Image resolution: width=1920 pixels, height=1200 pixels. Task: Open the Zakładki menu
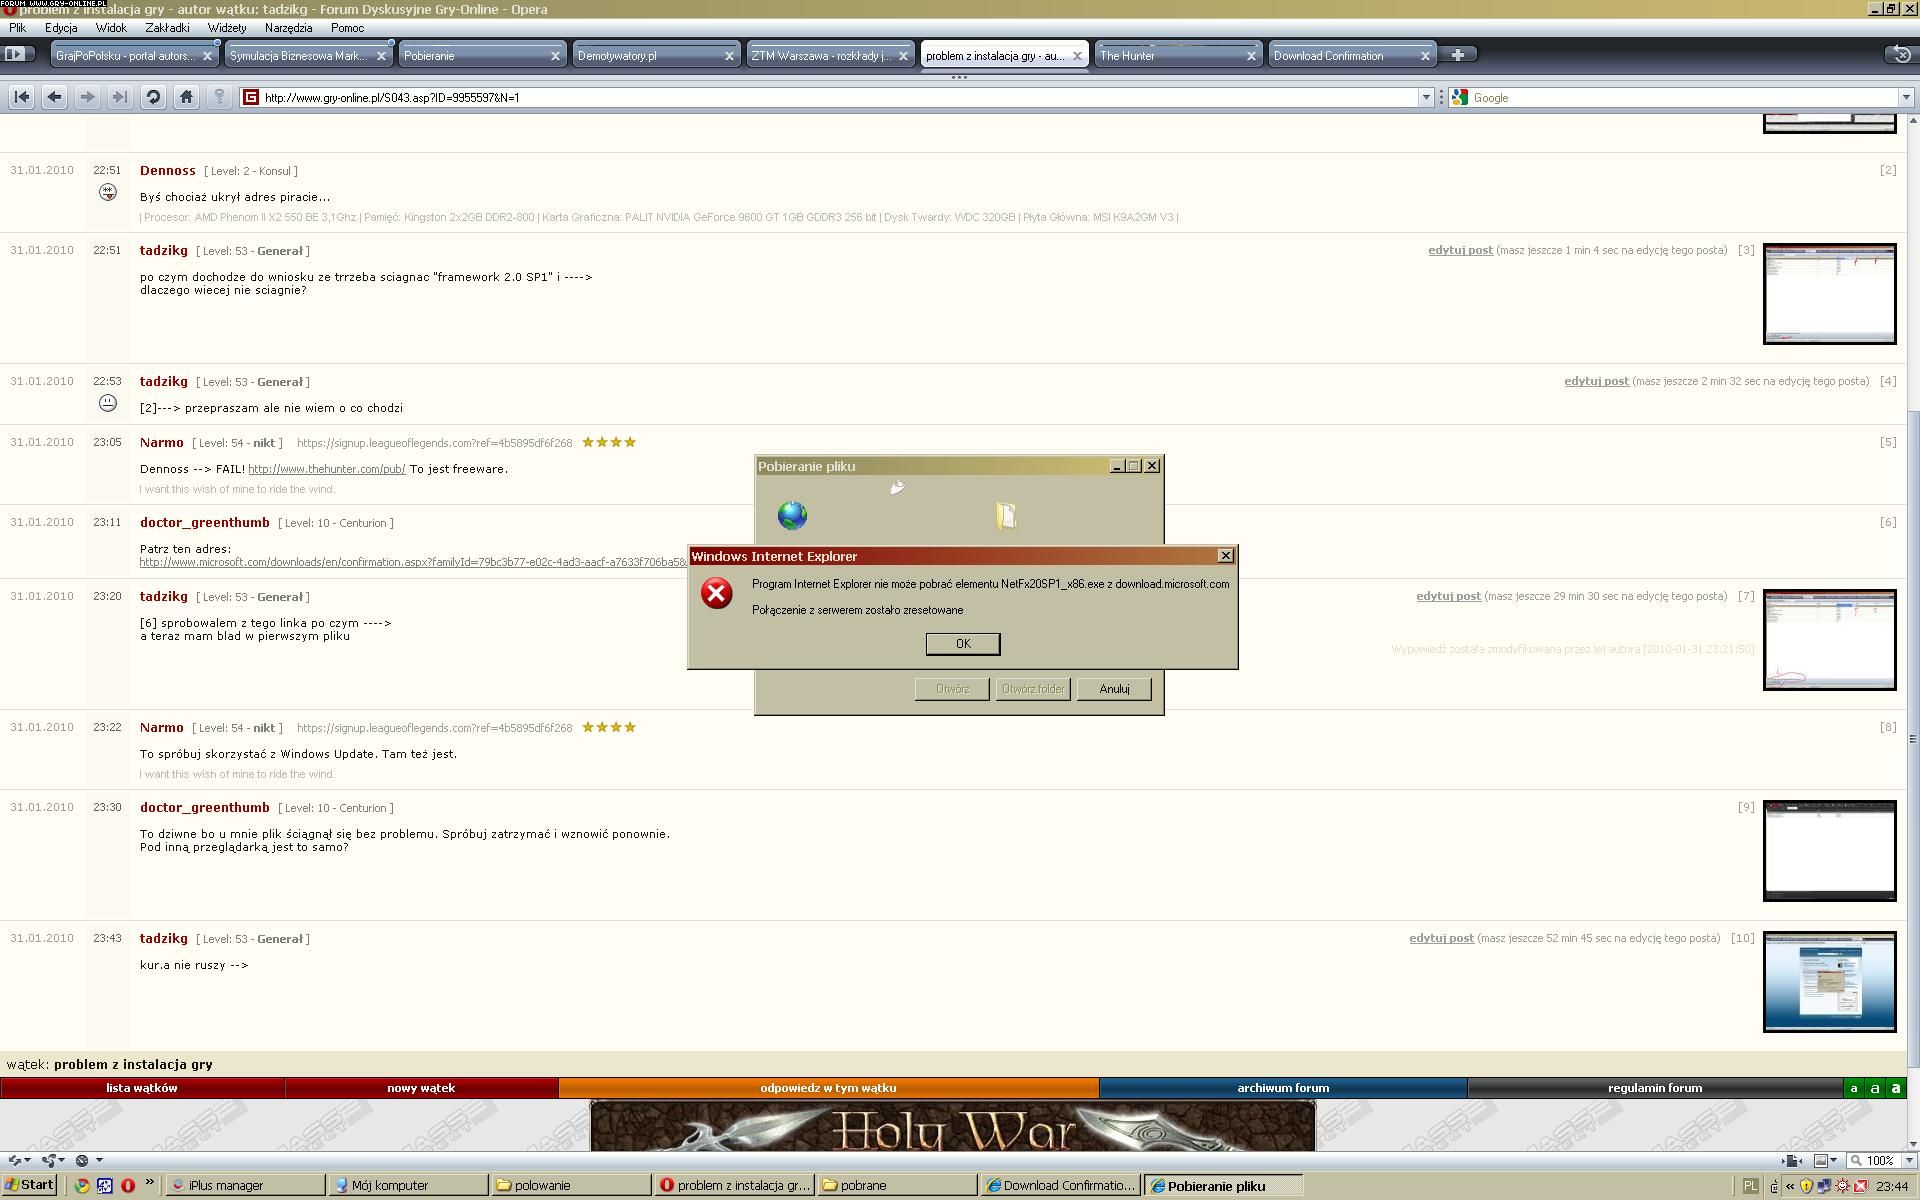point(166,28)
